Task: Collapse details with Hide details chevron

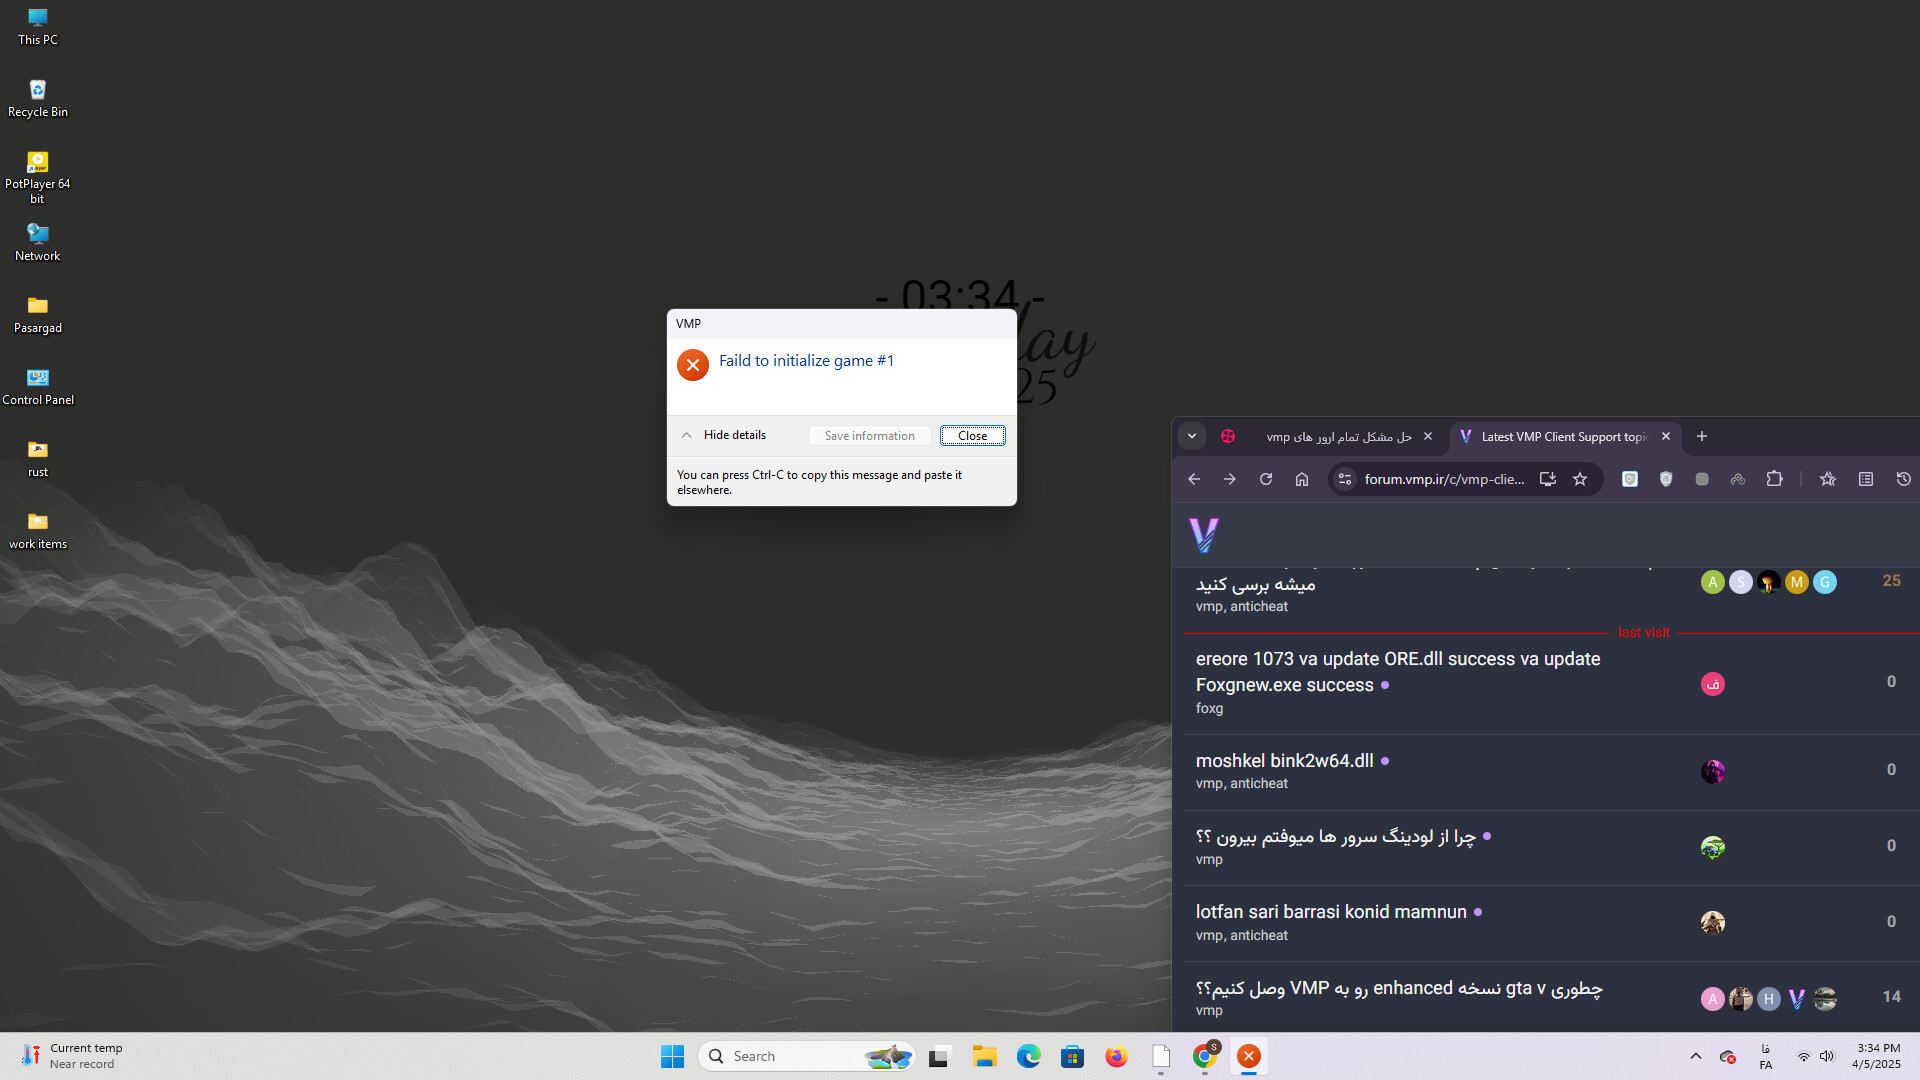Action: click(x=687, y=435)
